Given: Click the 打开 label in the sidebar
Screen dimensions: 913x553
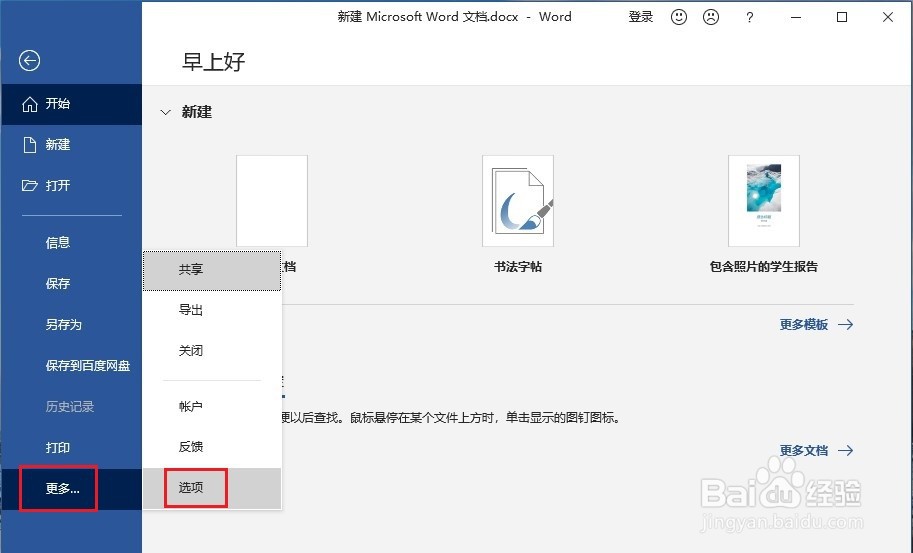Looking at the screenshot, I should (58, 186).
